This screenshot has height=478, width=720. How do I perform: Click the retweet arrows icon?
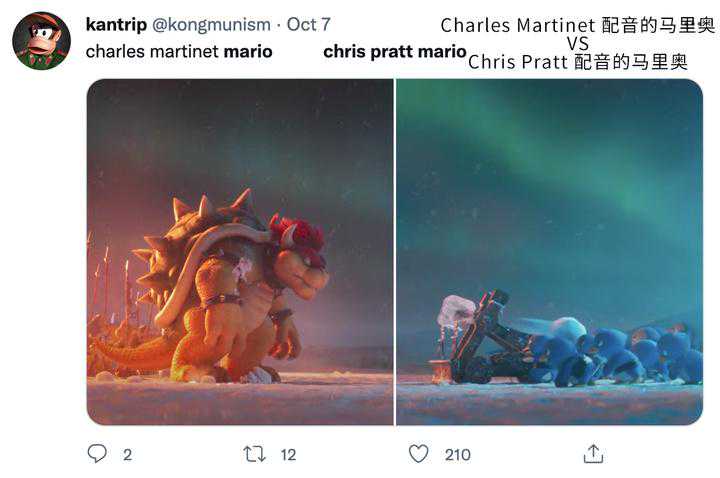pyautogui.click(x=255, y=454)
